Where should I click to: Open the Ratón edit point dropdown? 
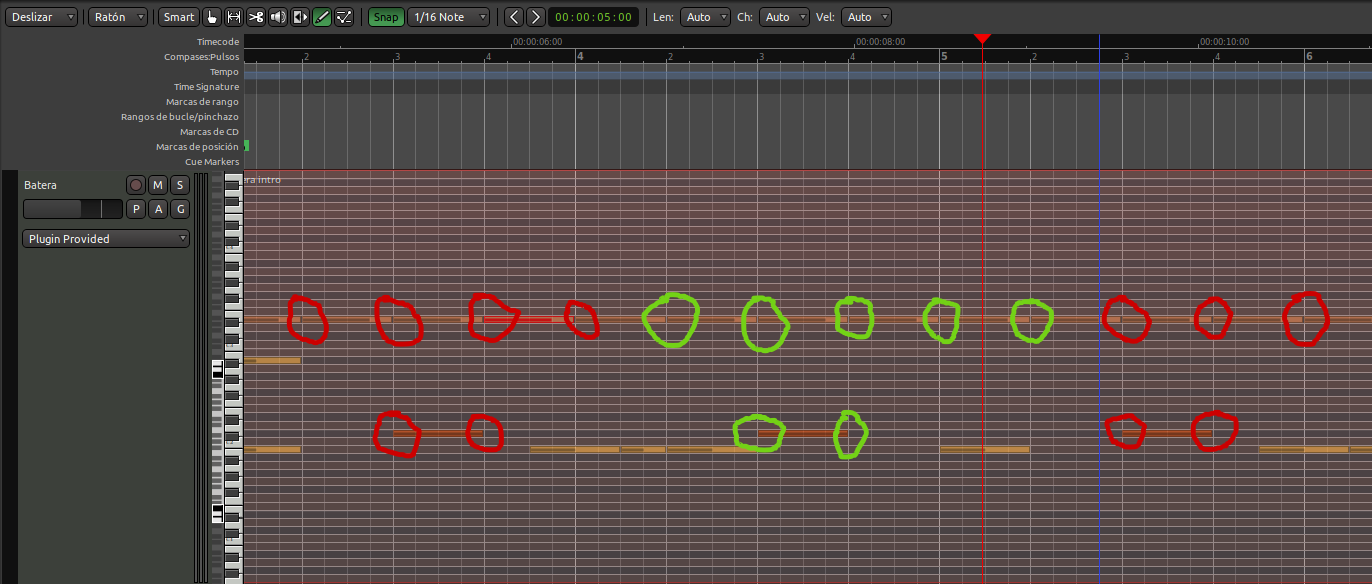pyautogui.click(x=118, y=17)
